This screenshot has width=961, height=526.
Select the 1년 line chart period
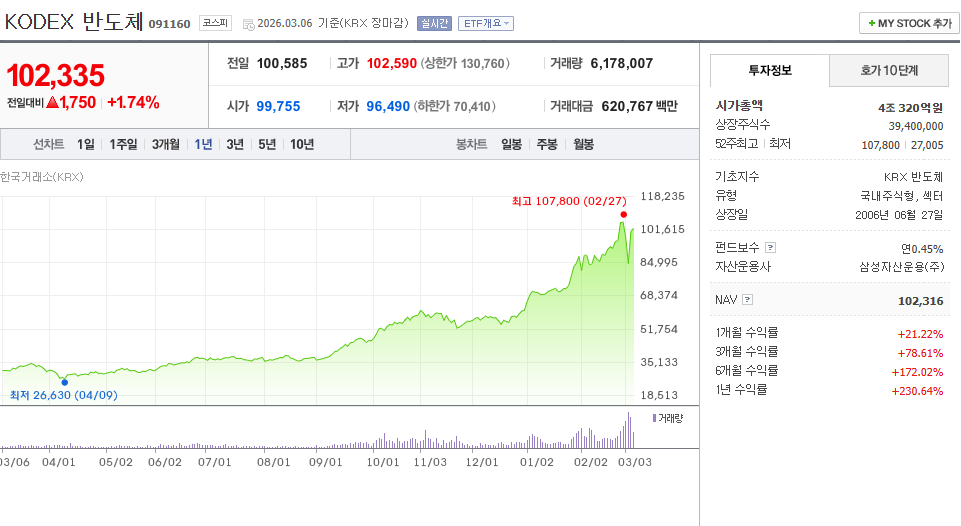tap(203, 145)
